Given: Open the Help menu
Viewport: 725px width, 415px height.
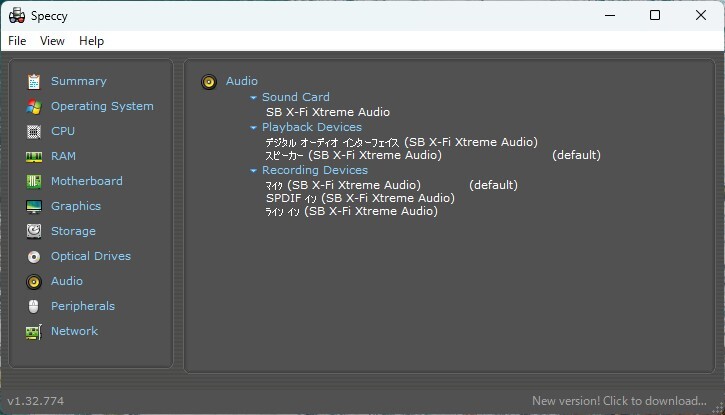Looking at the screenshot, I should (x=91, y=41).
